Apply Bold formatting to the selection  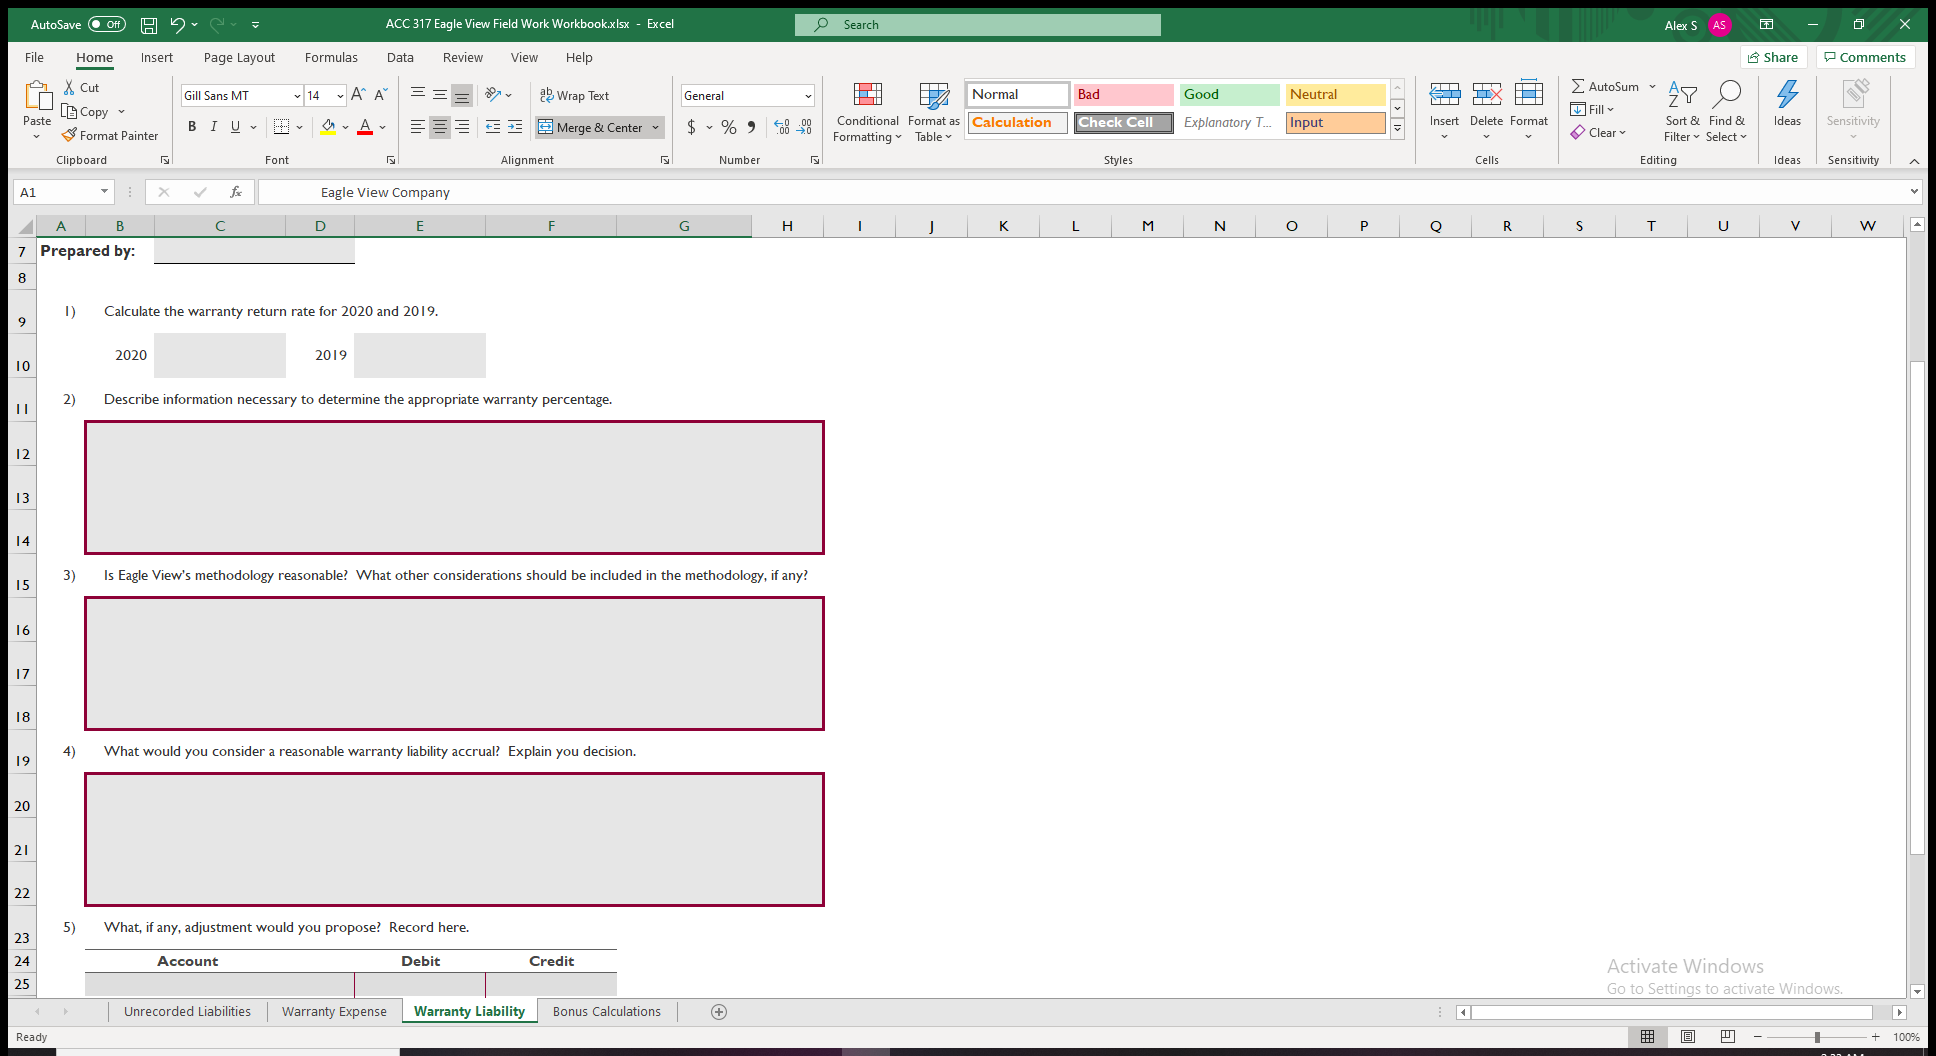click(x=192, y=127)
